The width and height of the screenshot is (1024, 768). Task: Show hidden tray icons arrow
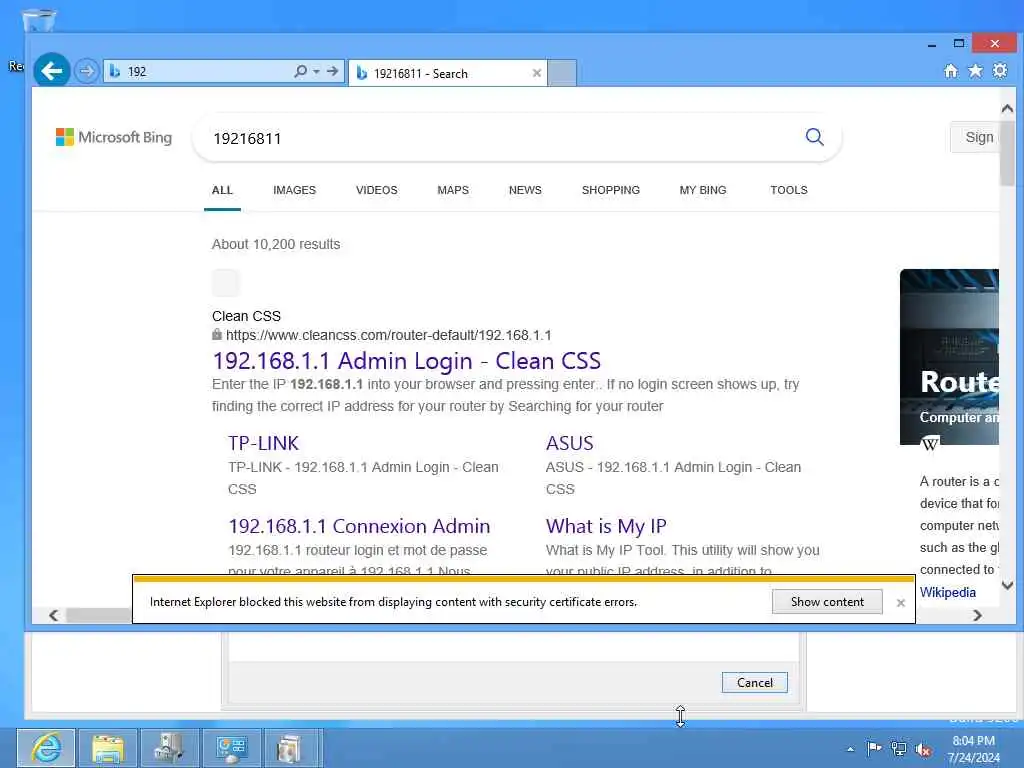coord(850,749)
